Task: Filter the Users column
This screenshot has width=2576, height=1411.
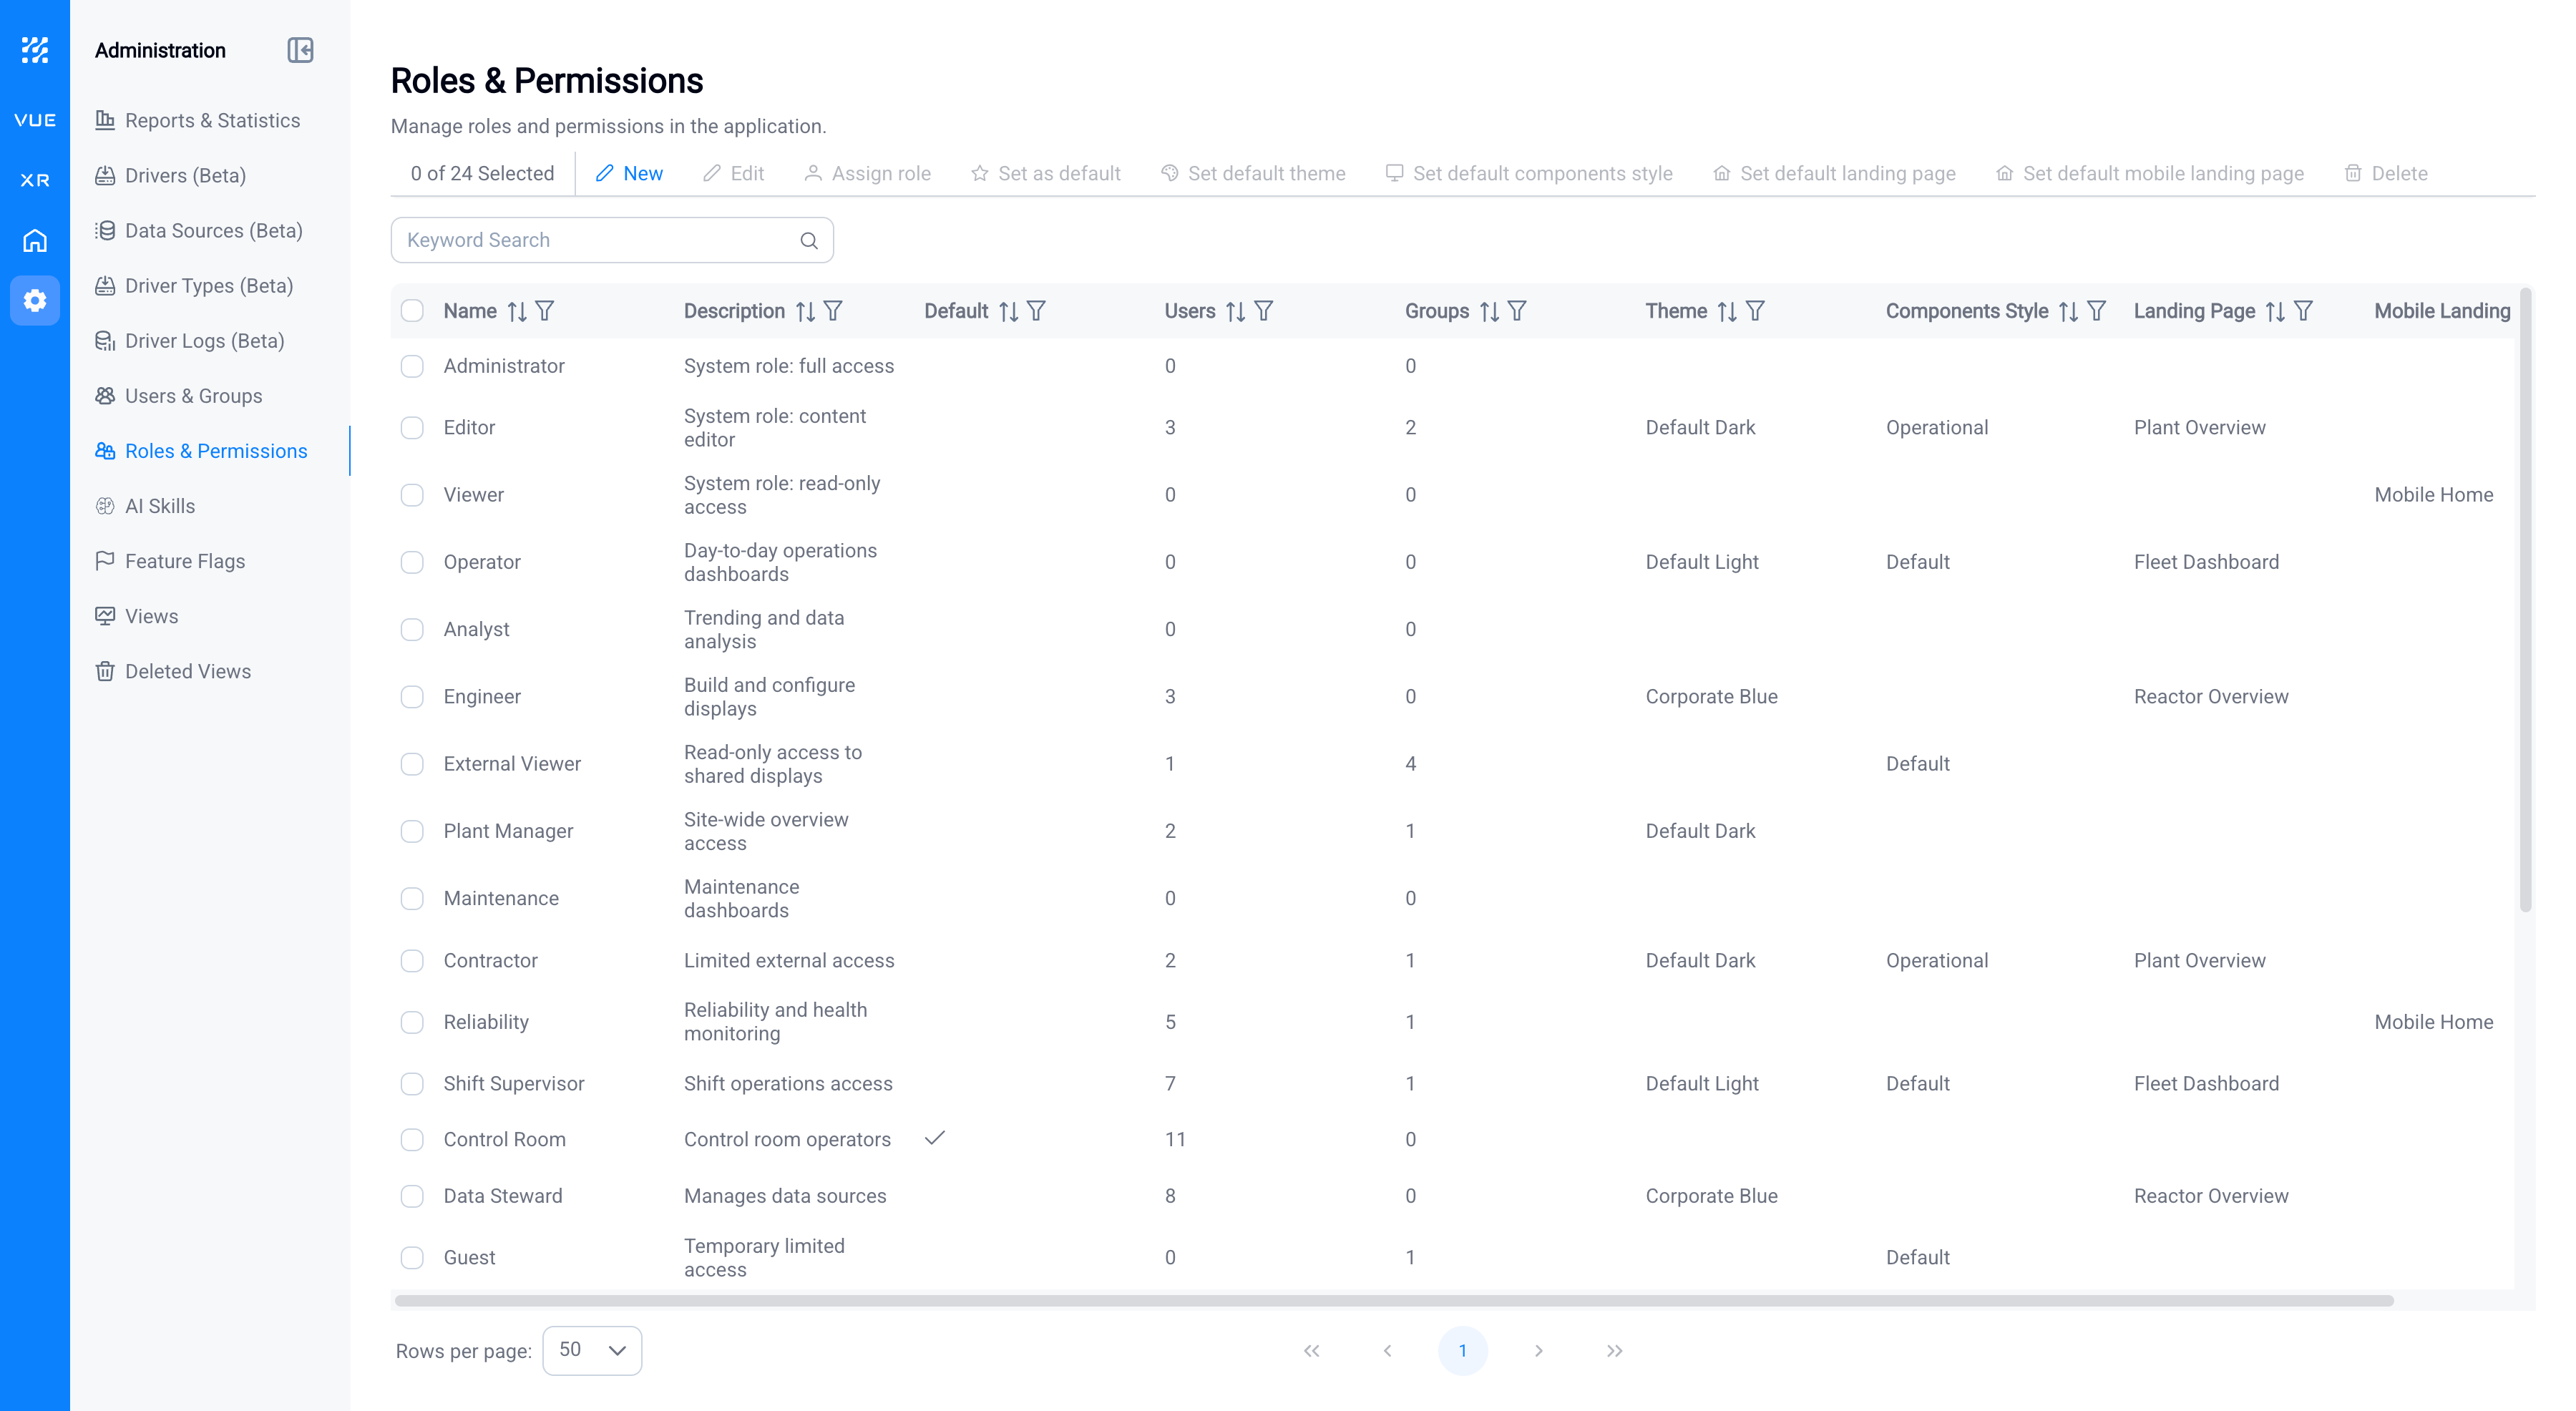Action: (x=1264, y=311)
